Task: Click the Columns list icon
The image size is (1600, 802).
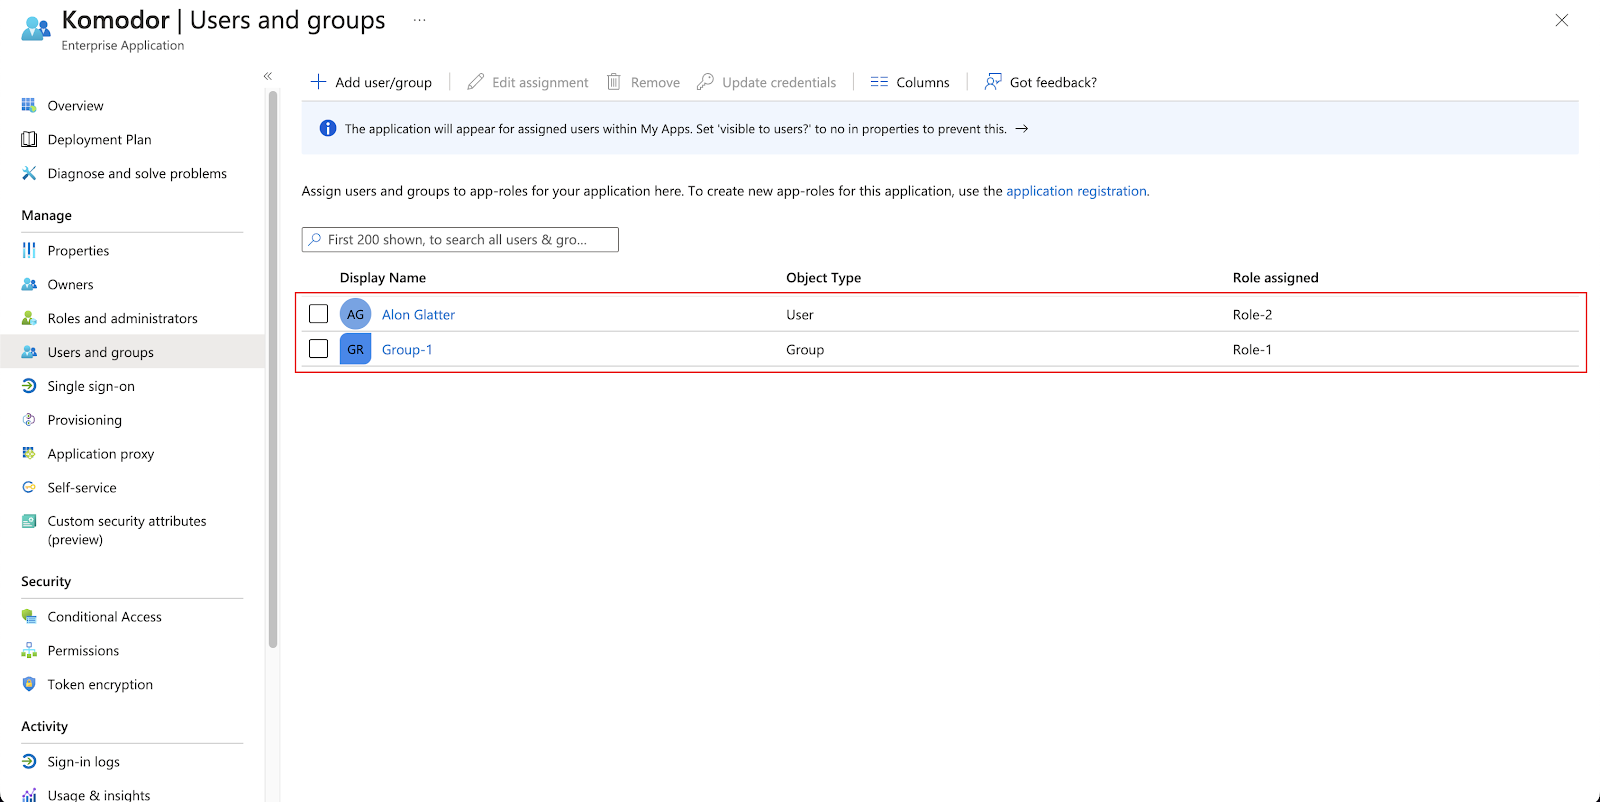Action: [879, 82]
